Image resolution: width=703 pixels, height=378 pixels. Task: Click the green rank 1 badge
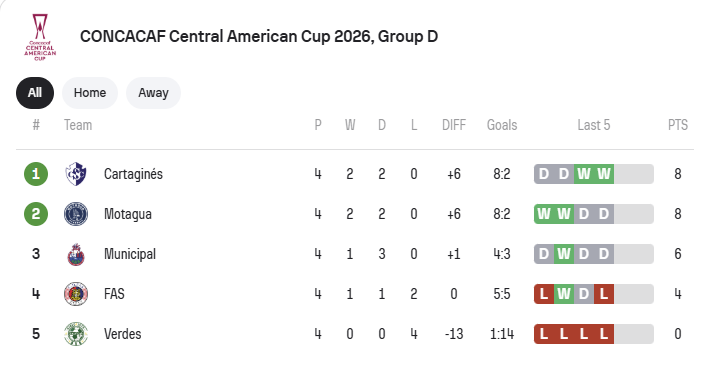tap(36, 174)
